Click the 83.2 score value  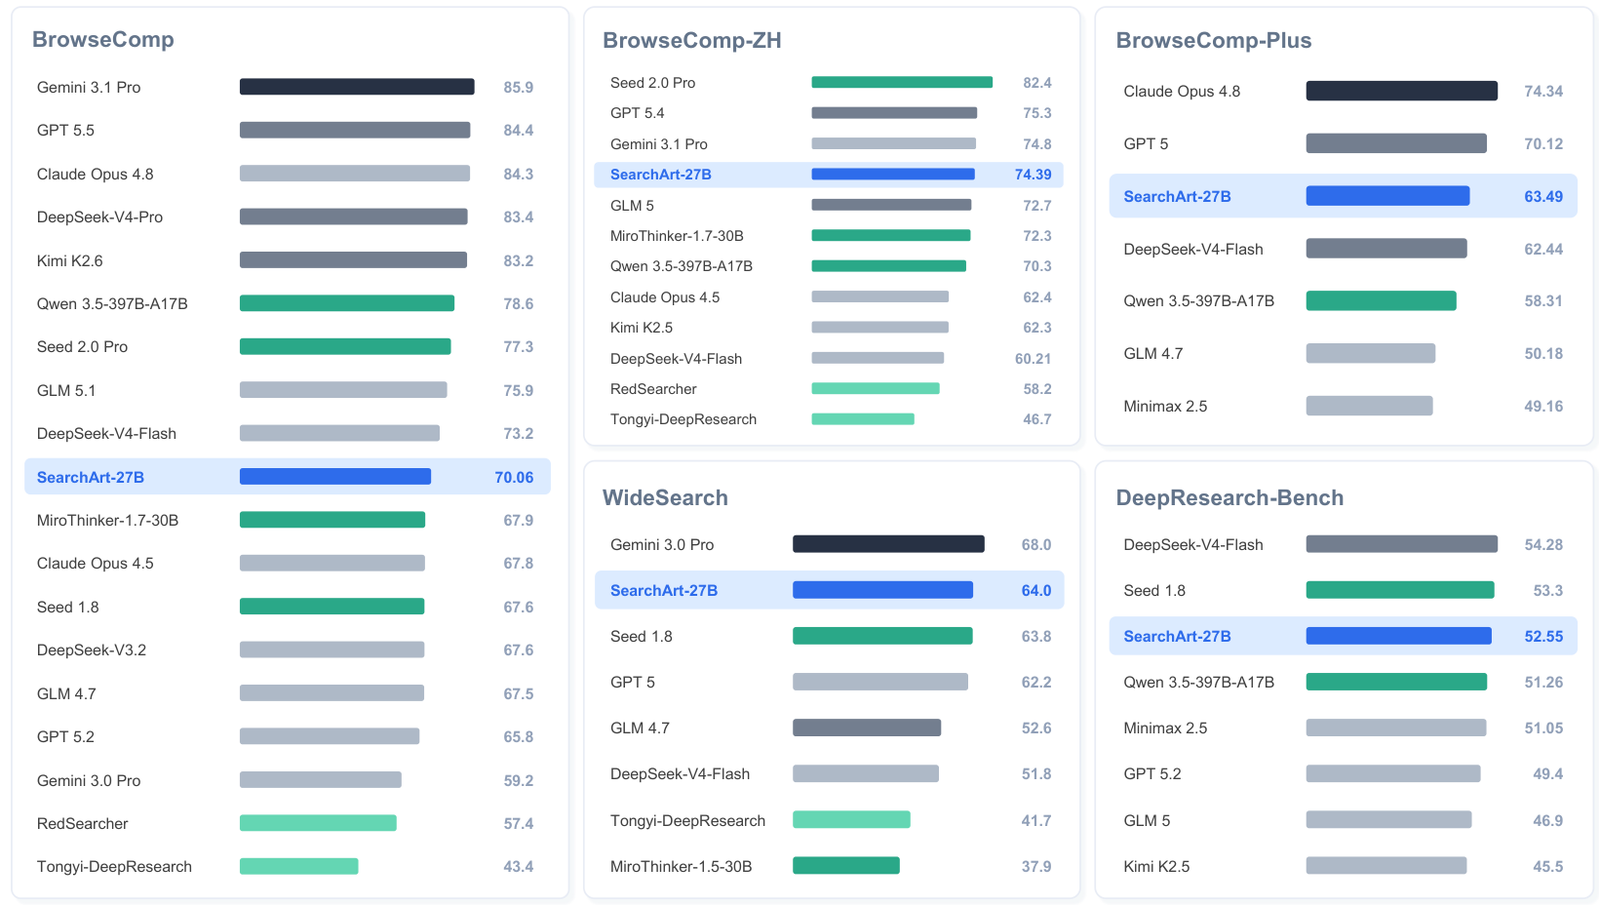click(518, 261)
